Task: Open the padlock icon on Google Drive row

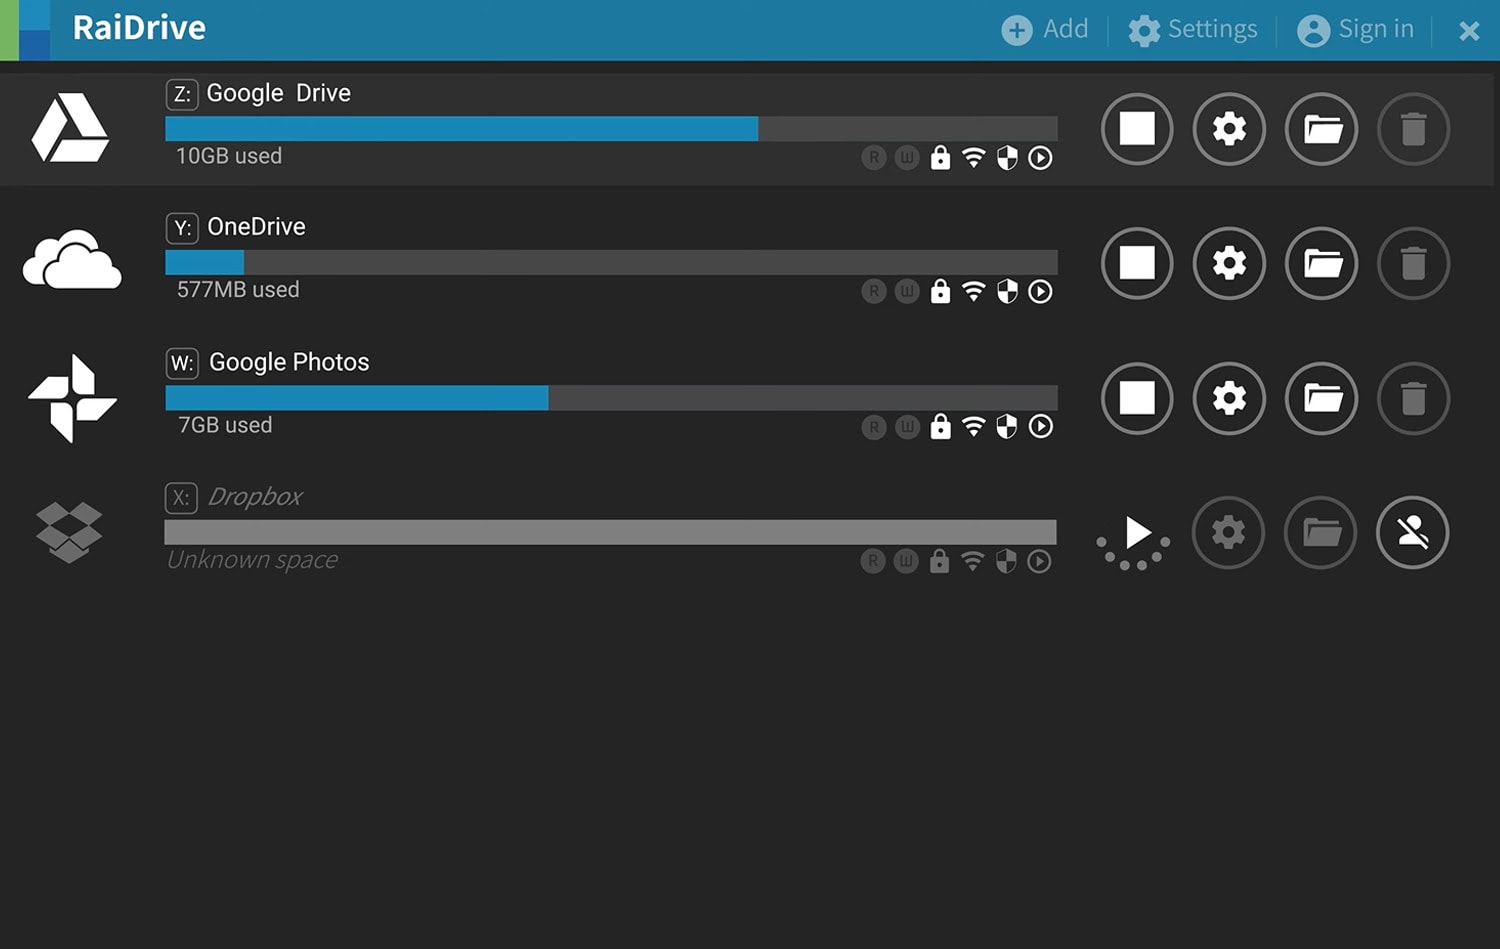Action: [x=939, y=157]
